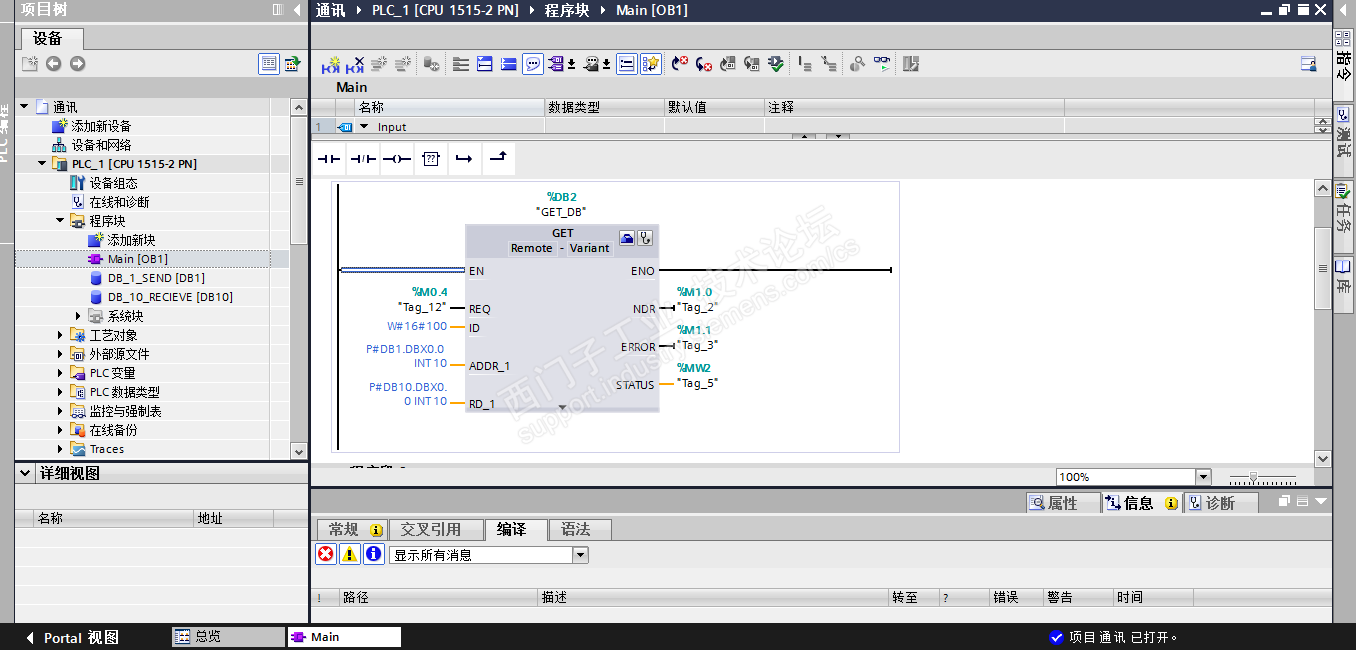Click 添加新块 in program blocks
1356x650 pixels.
pyautogui.click(x=131, y=240)
